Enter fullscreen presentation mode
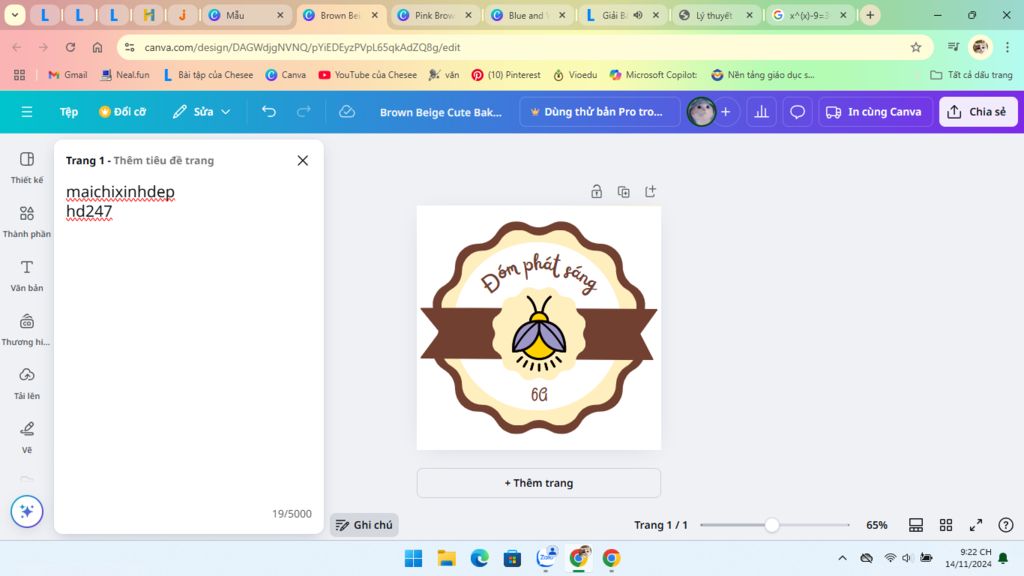Image resolution: width=1024 pixels, height=576 pixels. (x=976, y=525)
